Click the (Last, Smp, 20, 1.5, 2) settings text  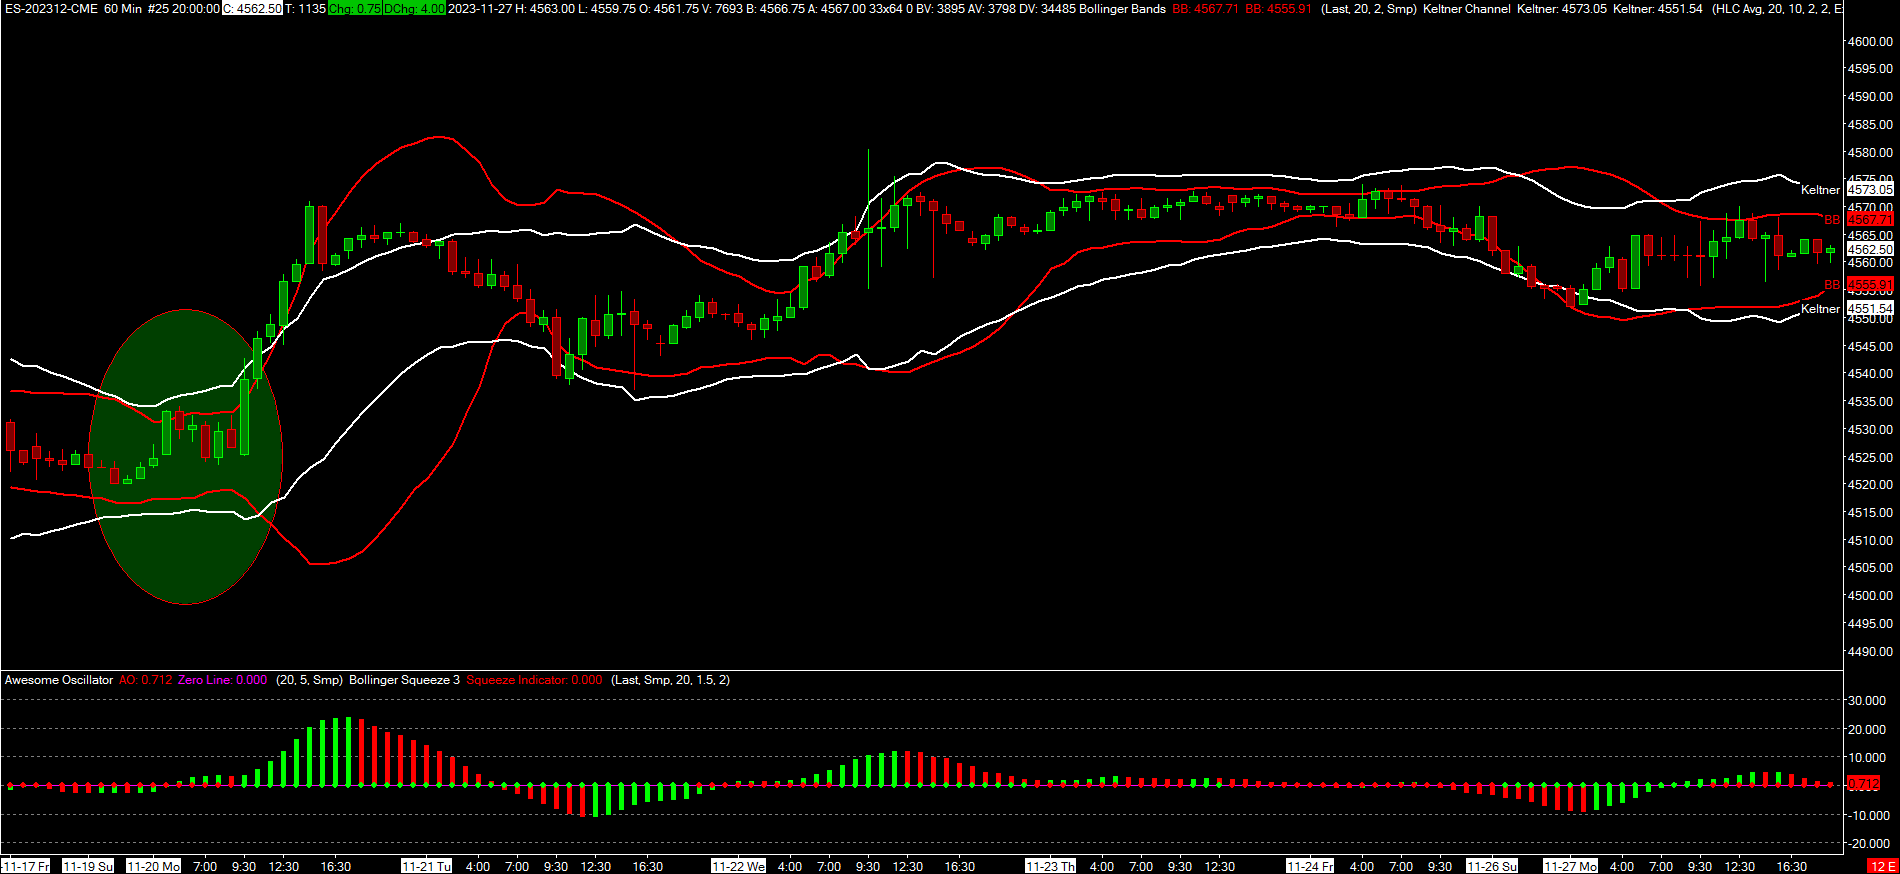point(670,680)
